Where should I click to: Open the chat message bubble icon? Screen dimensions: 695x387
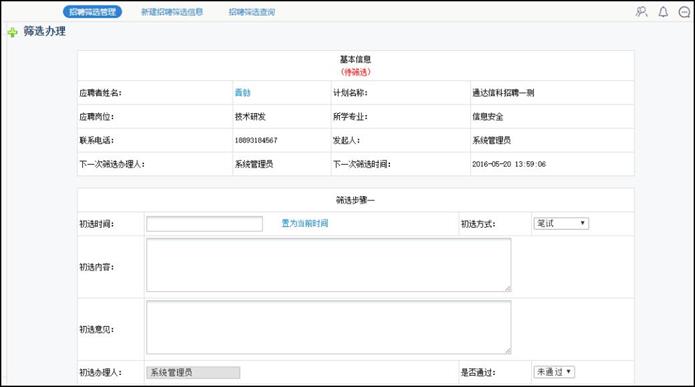coord(684,12)
